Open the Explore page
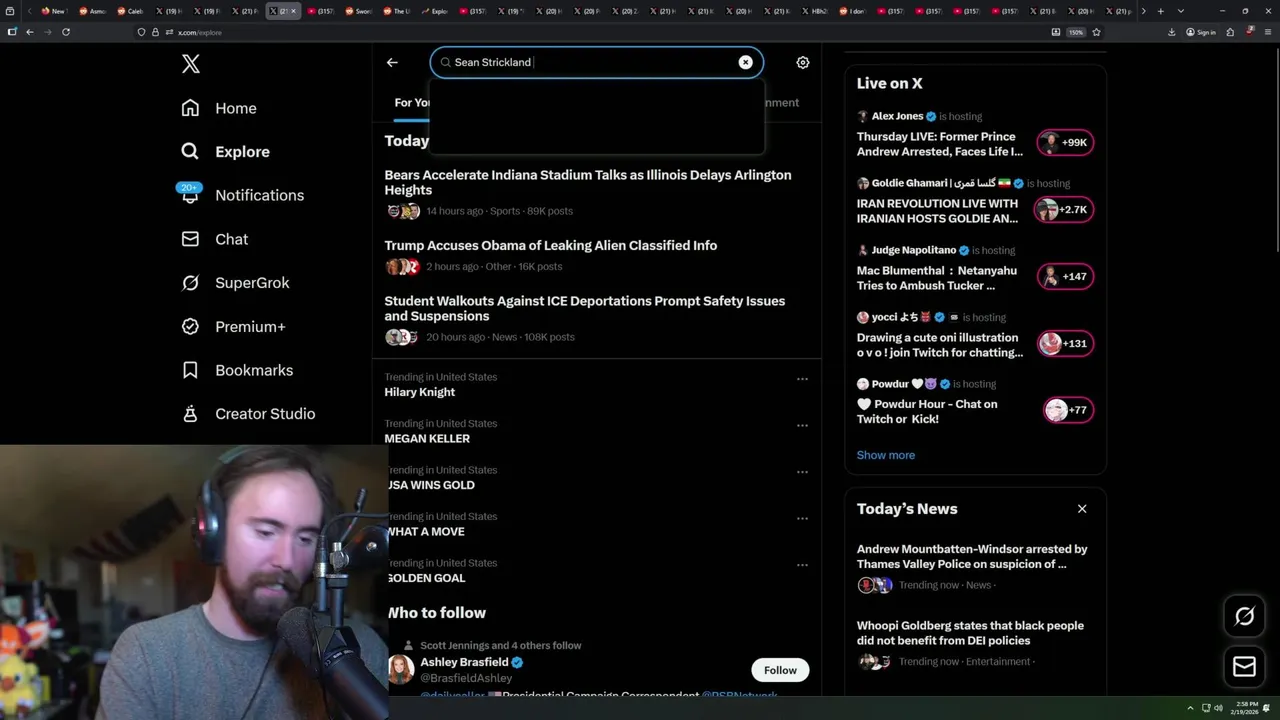 226,152
